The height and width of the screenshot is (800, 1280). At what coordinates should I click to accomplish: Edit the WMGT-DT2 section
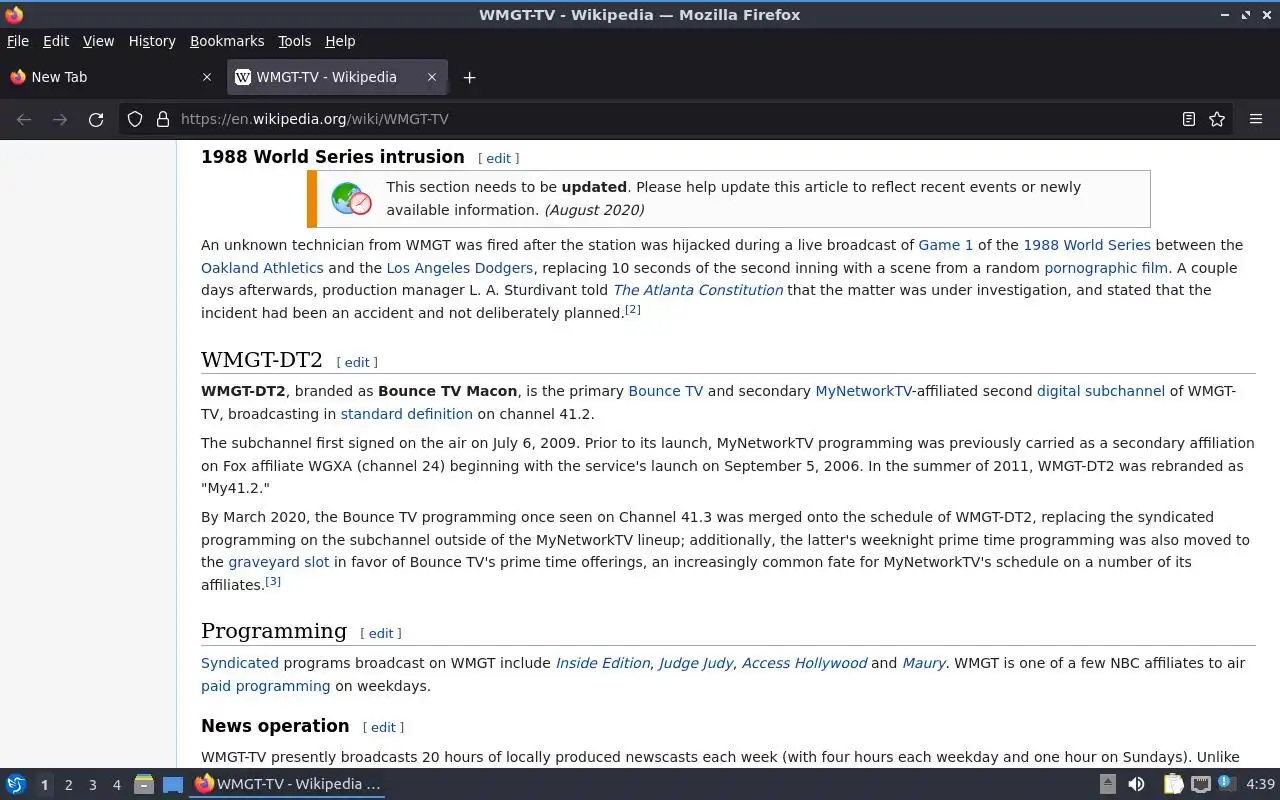tap(357, 362)
